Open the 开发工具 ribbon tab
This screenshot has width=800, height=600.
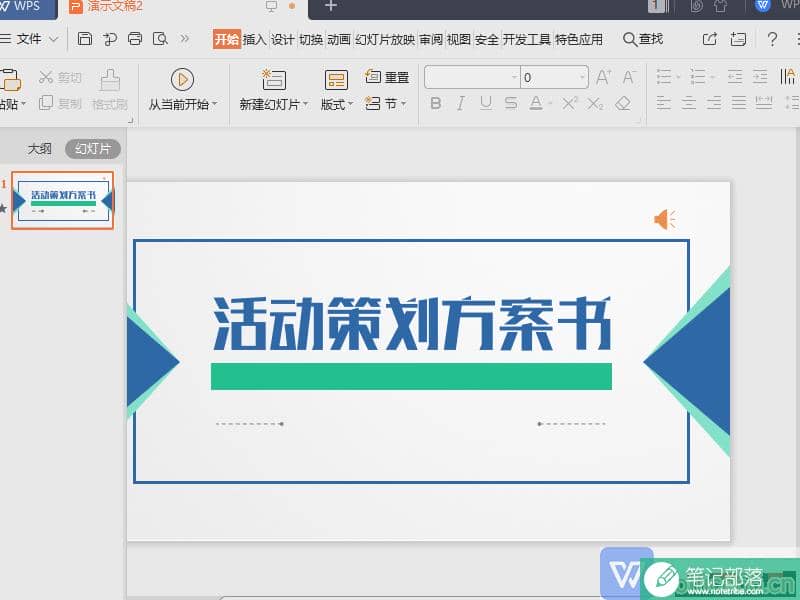point(527,39)
